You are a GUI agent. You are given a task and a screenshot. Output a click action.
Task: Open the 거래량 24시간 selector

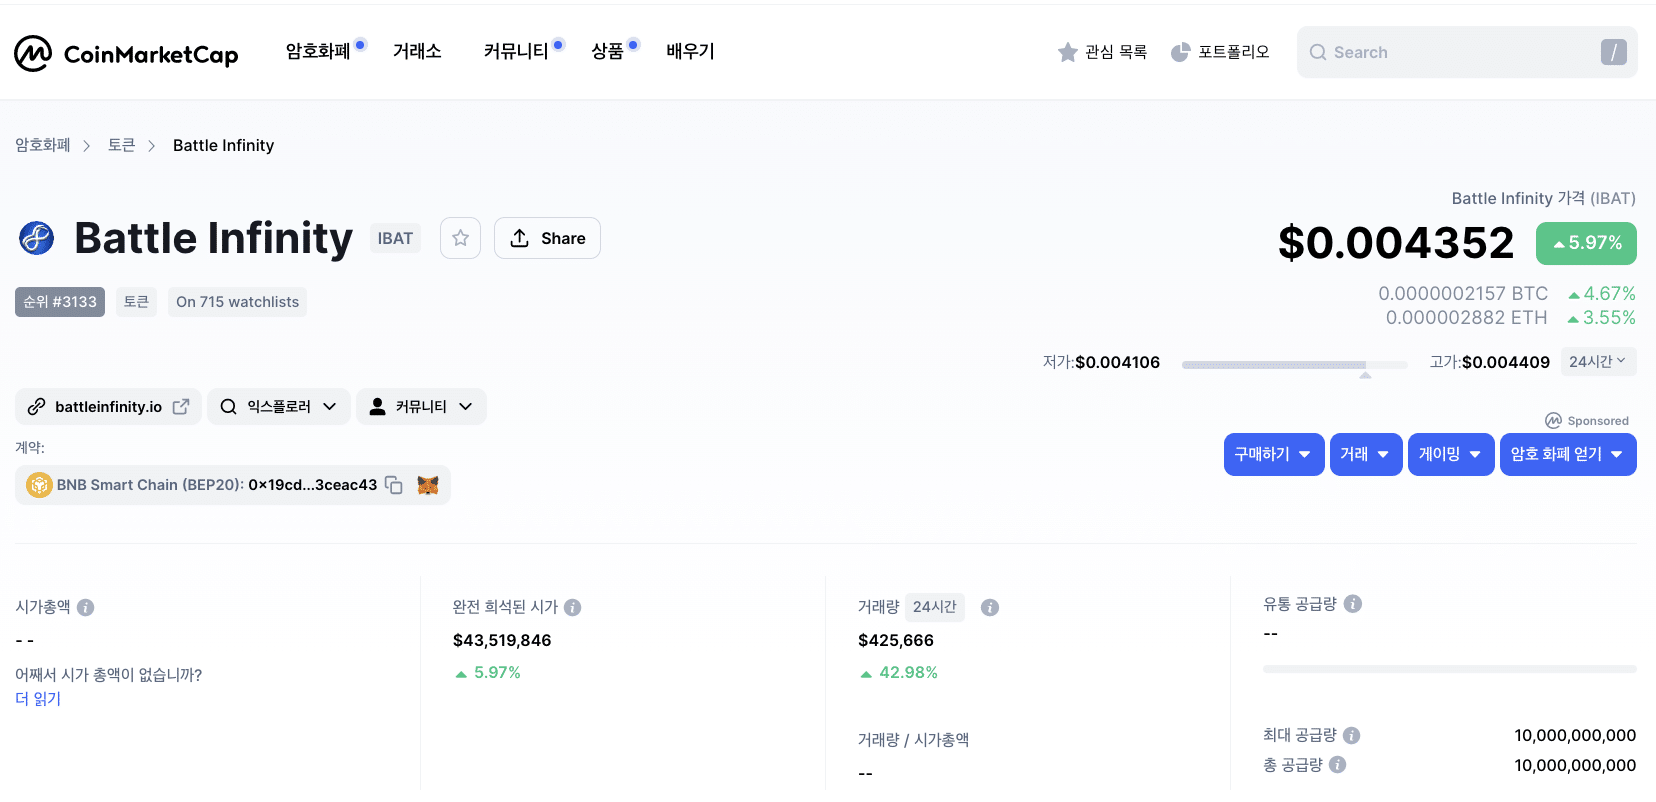[935, 607]
